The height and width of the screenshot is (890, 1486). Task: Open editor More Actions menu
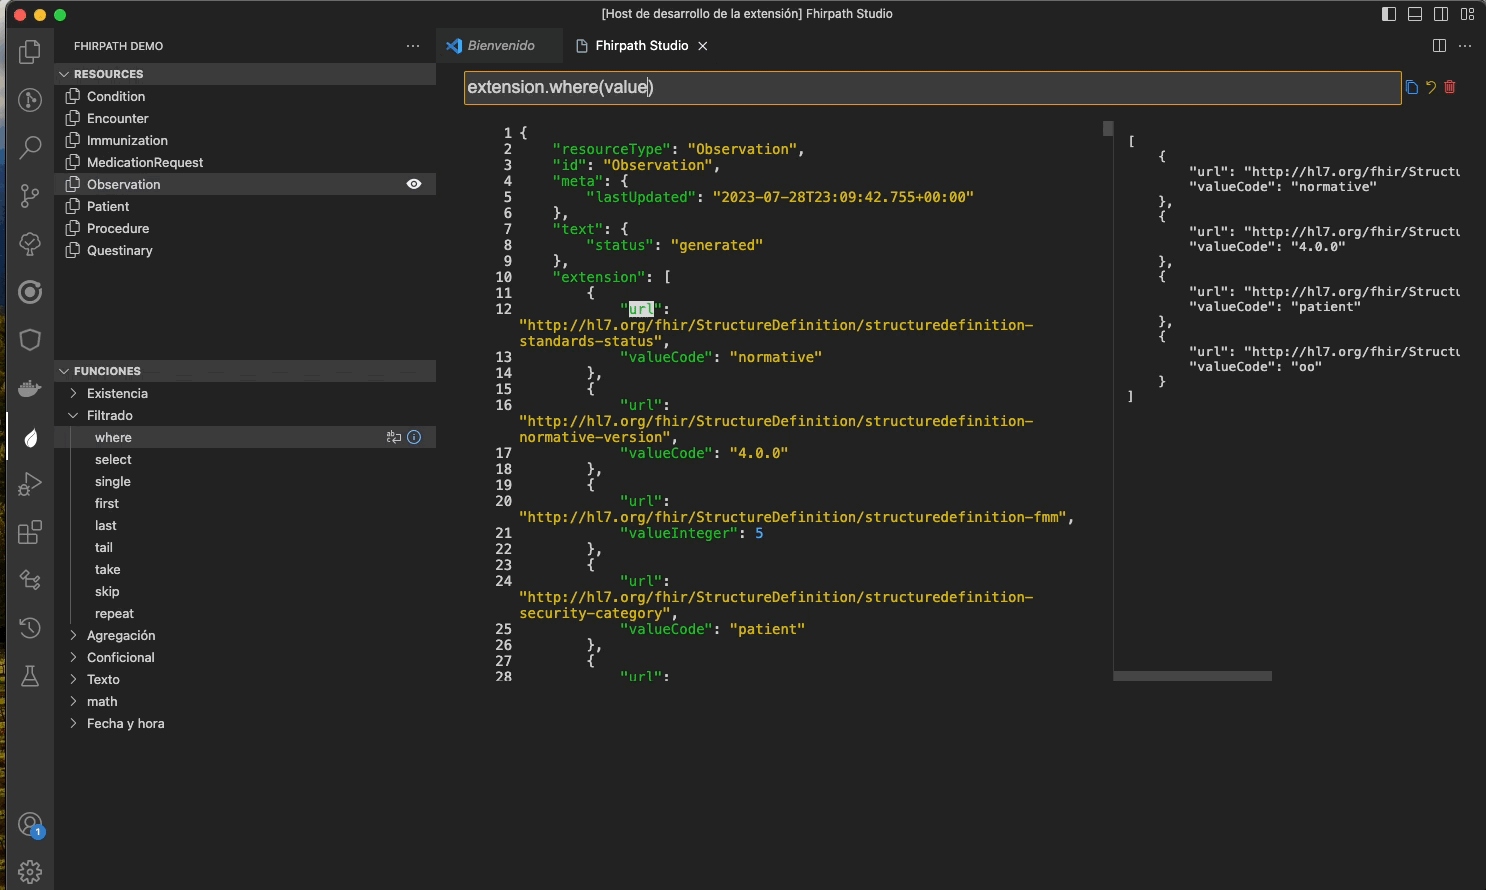point(1465,46)
